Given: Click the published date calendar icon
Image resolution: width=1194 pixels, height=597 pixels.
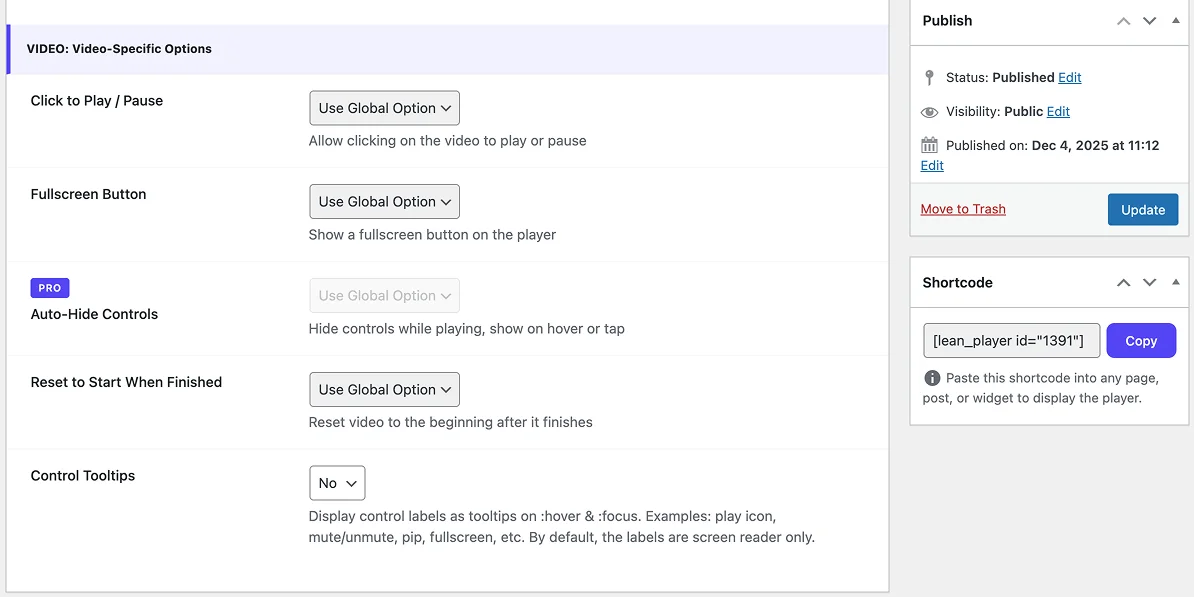Looking at the screenshot, I should [930, 145].
